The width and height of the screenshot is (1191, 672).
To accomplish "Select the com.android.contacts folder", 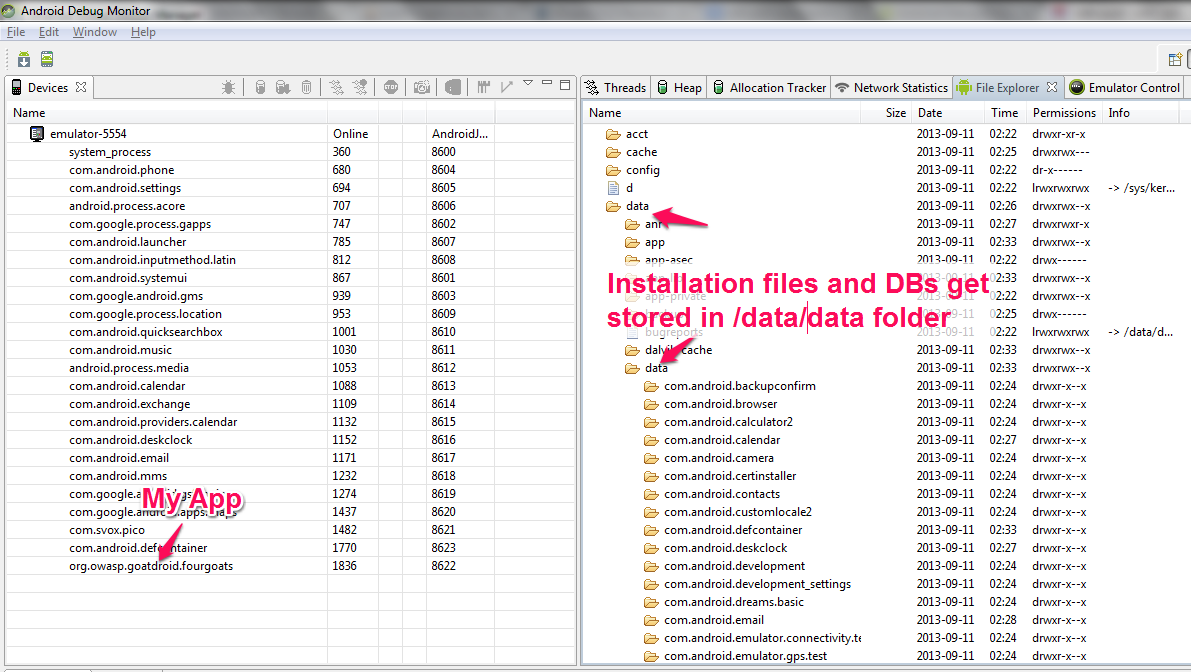I will 722,494.
